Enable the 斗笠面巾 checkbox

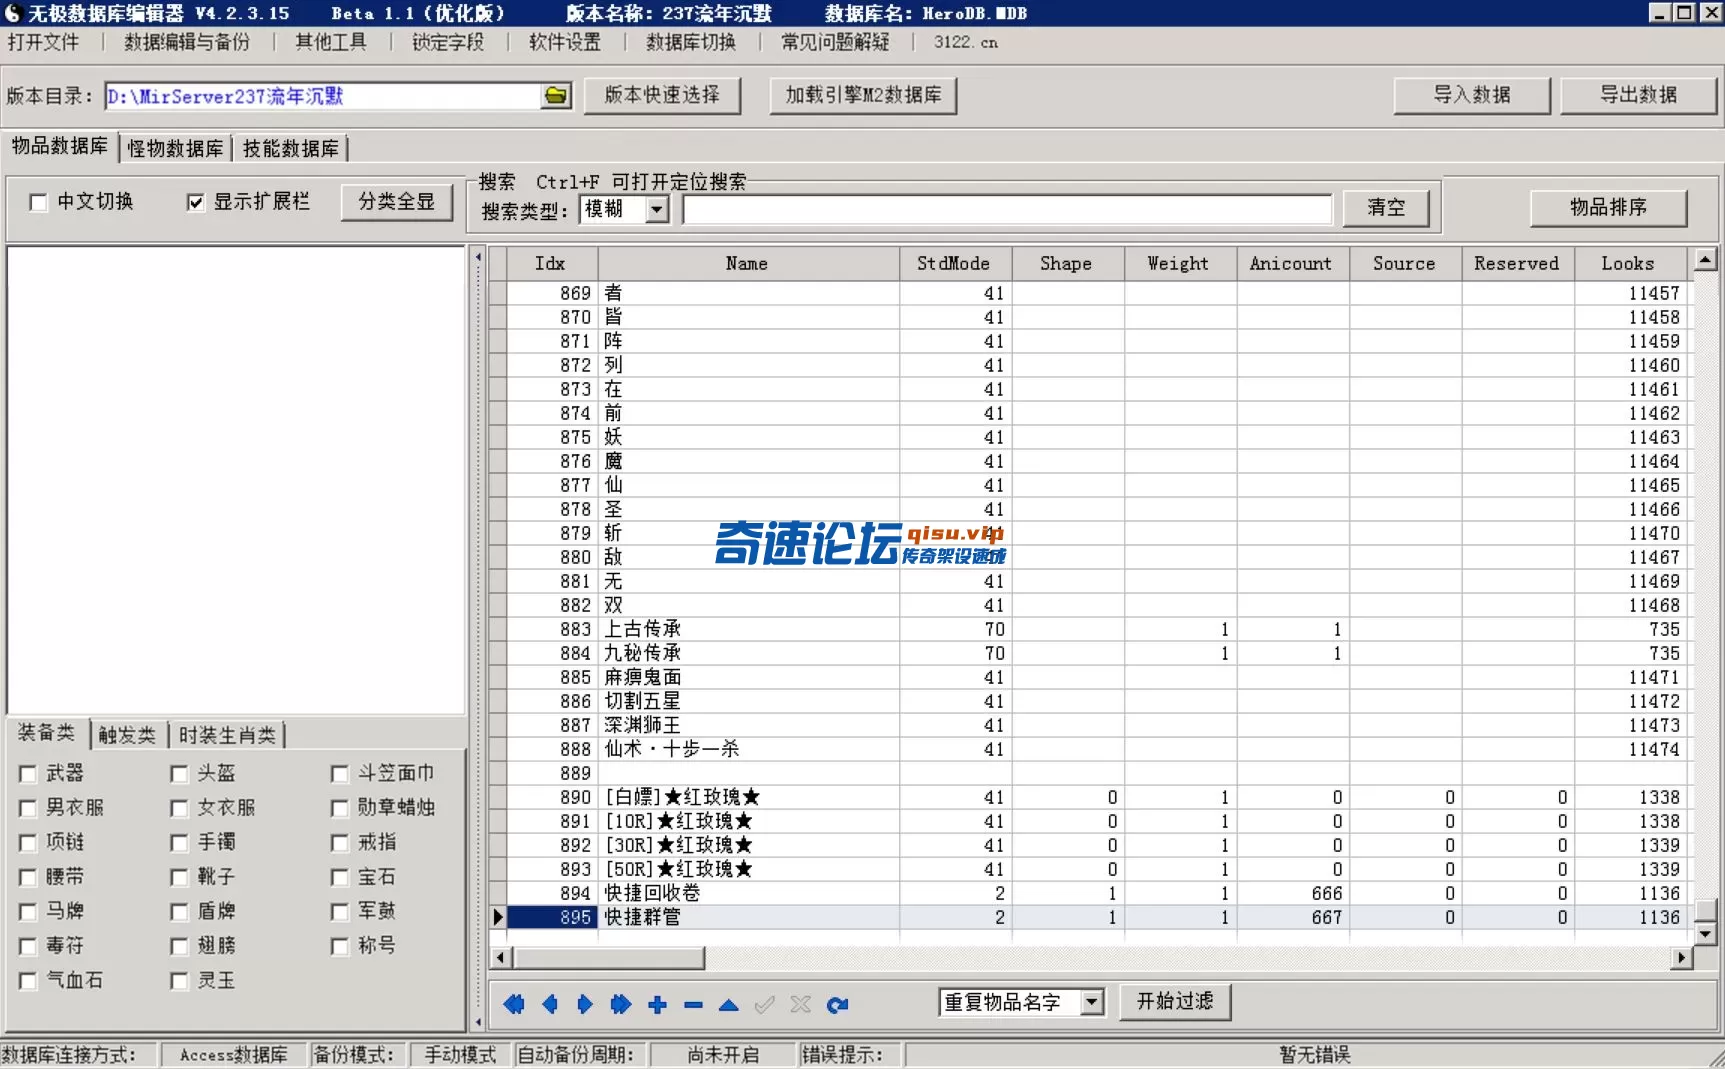click(340, 774)
